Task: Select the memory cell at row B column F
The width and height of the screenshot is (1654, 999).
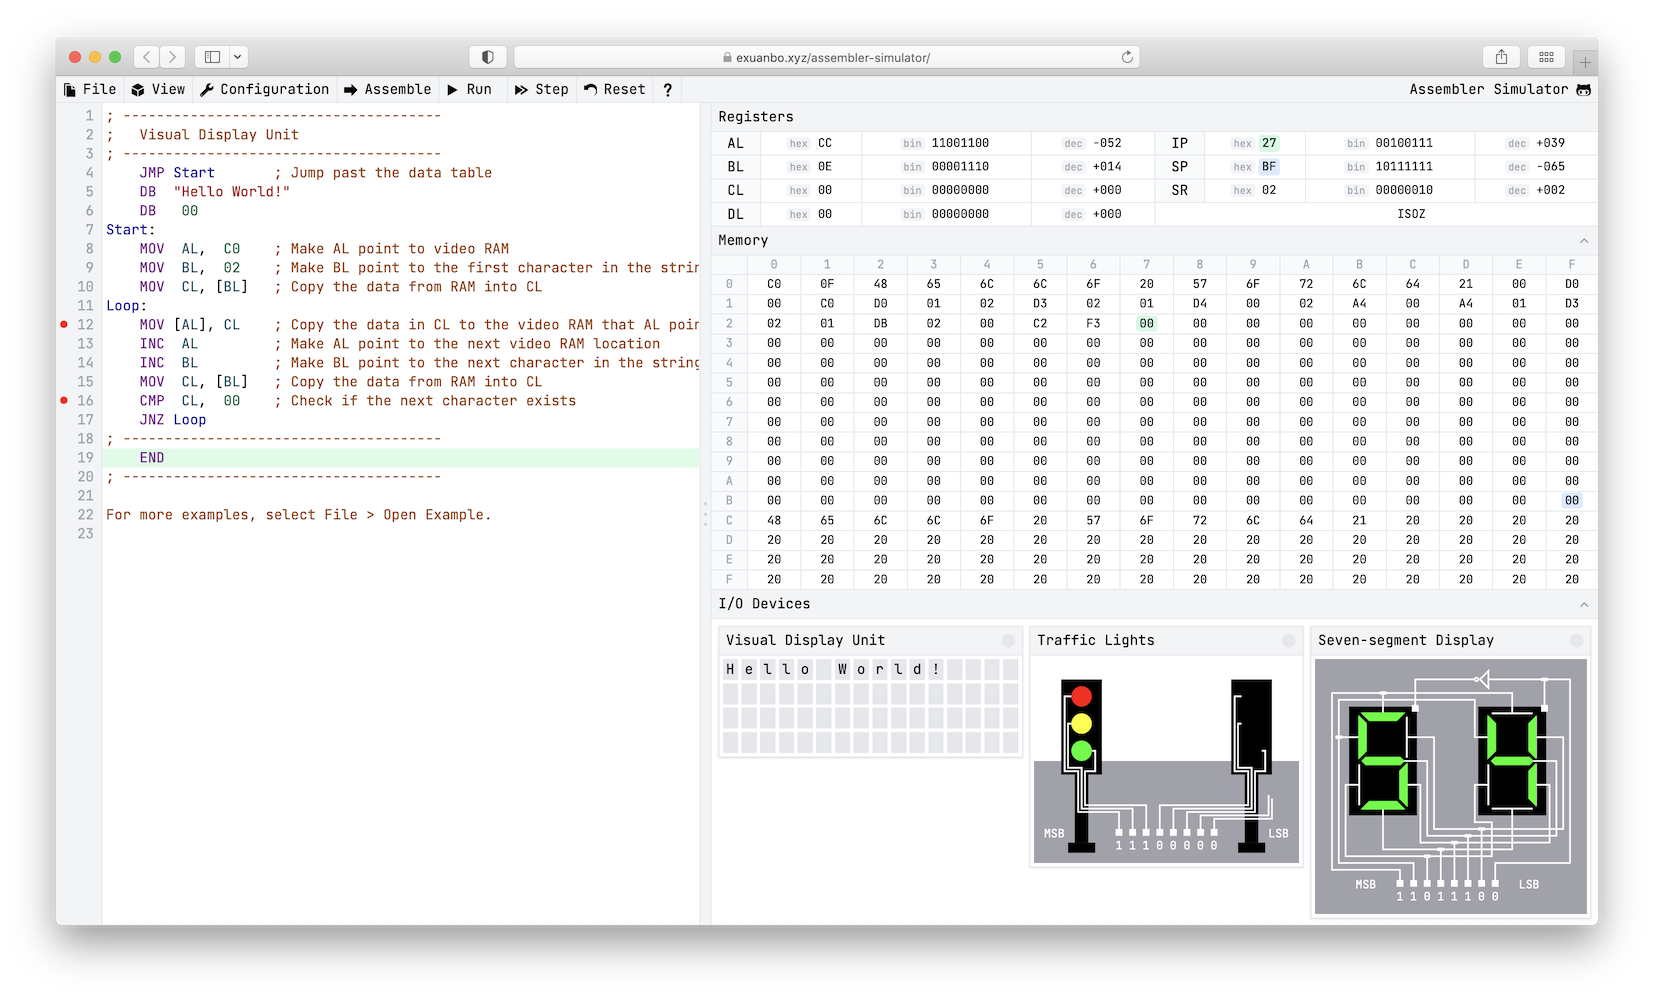Action: (1572, 500)
